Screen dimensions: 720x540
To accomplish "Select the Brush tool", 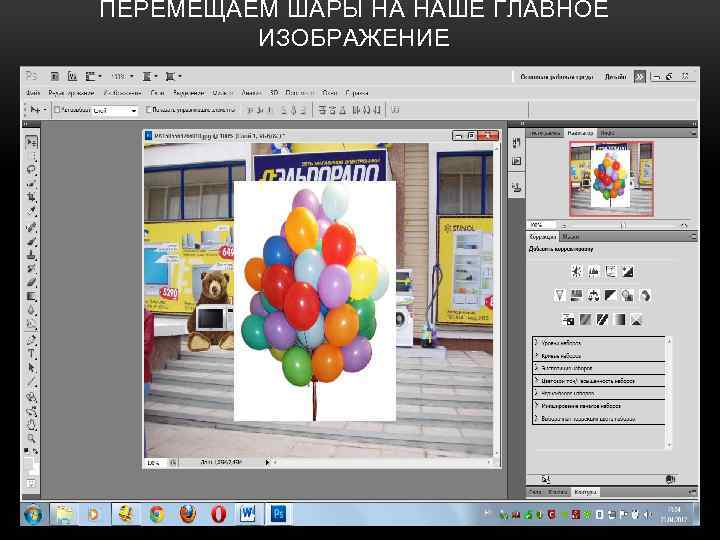I will (x=31, y=240).
